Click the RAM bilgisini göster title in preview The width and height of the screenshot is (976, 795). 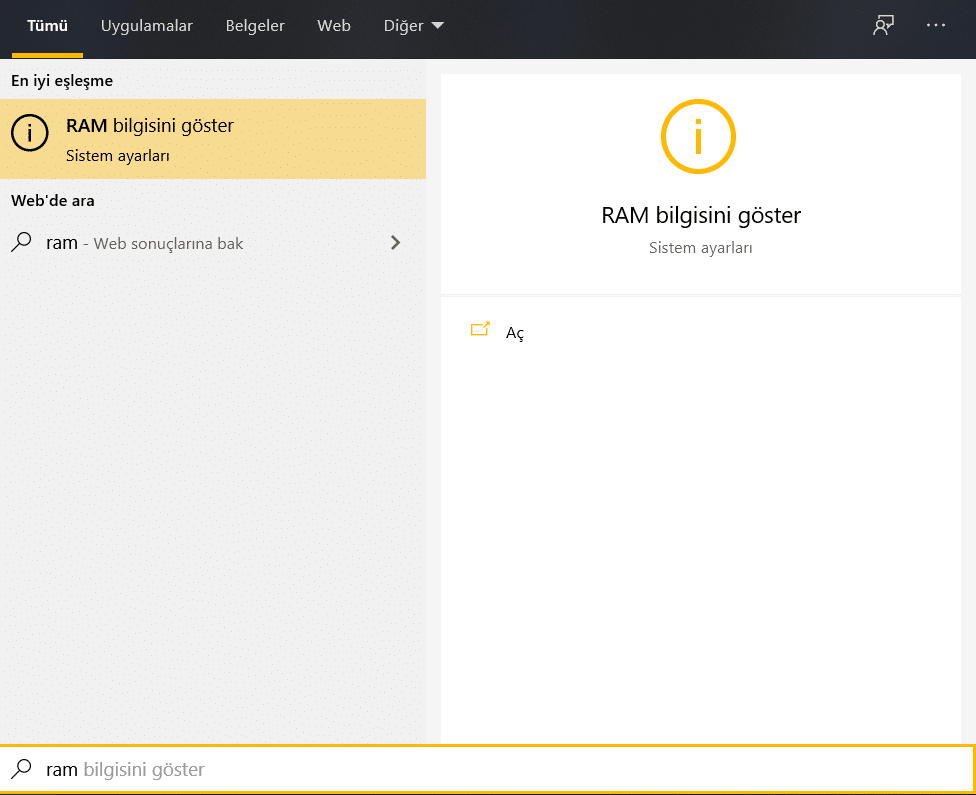698,215
